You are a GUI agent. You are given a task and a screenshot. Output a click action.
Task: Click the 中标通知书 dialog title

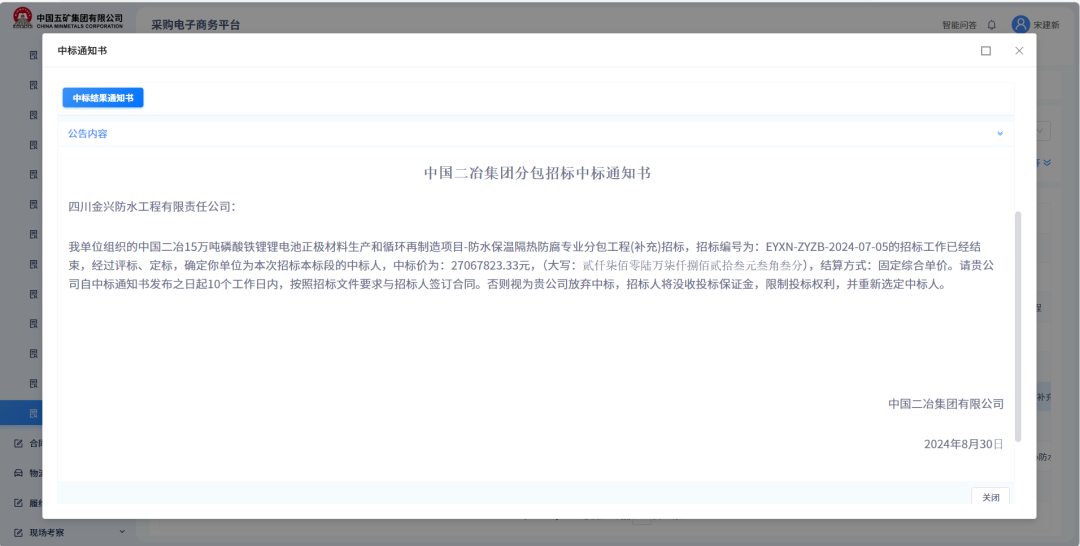point(82,51)
